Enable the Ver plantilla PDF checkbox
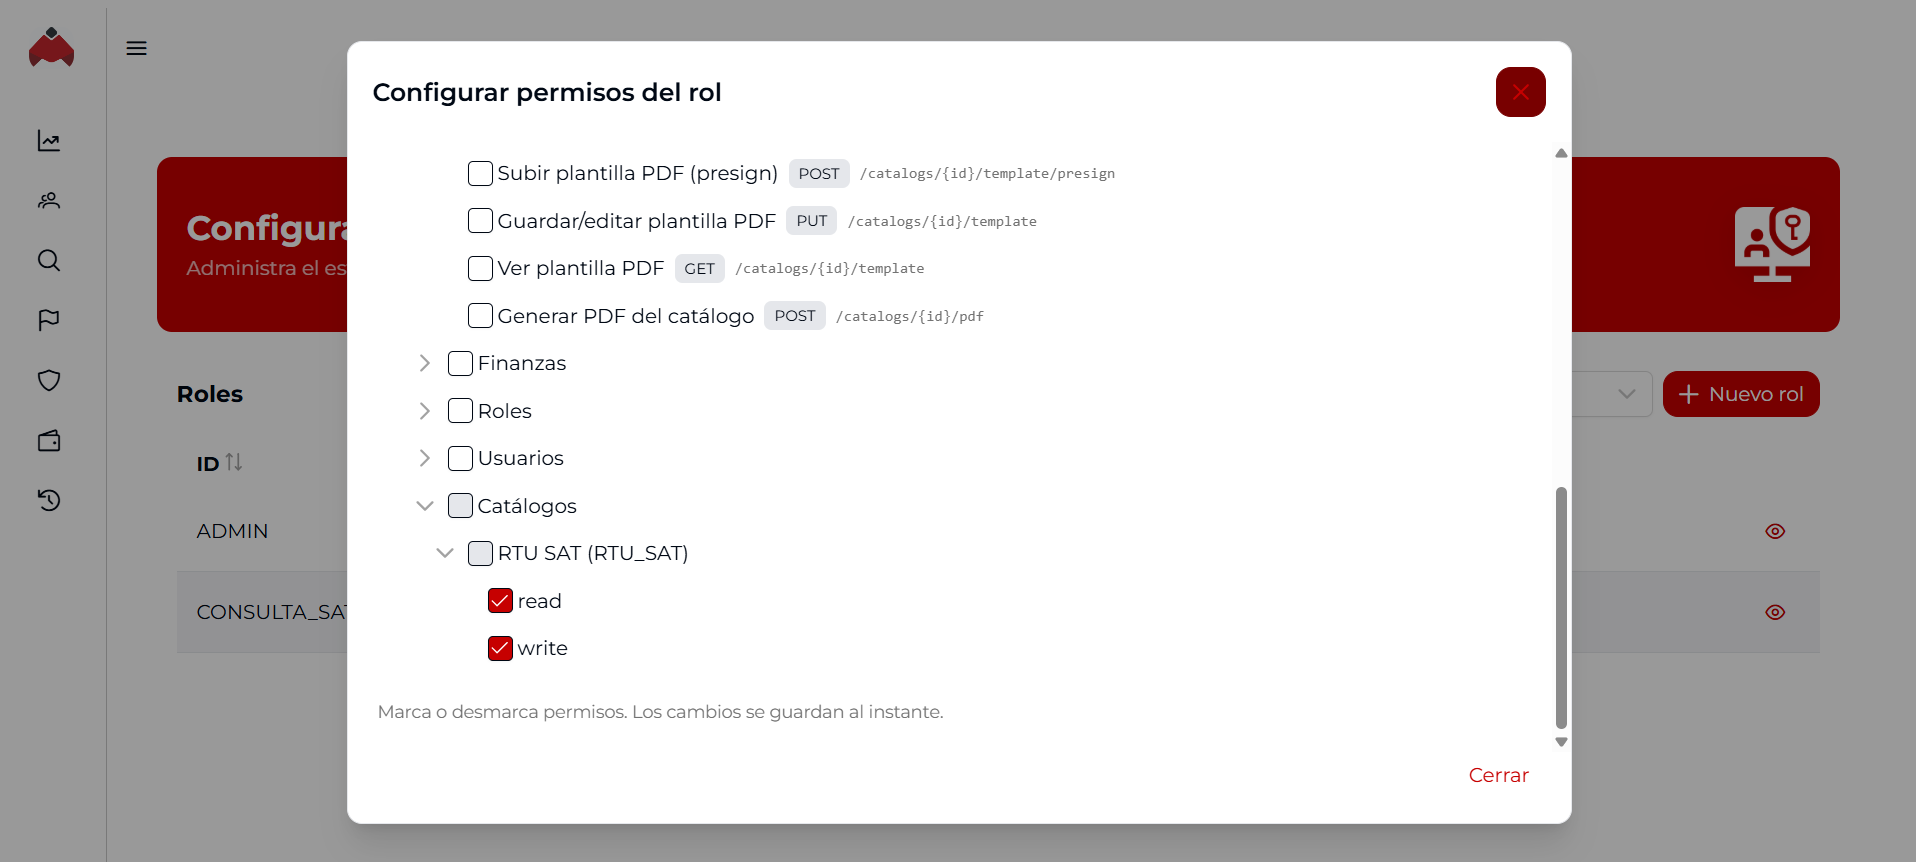 coord(480,268)
